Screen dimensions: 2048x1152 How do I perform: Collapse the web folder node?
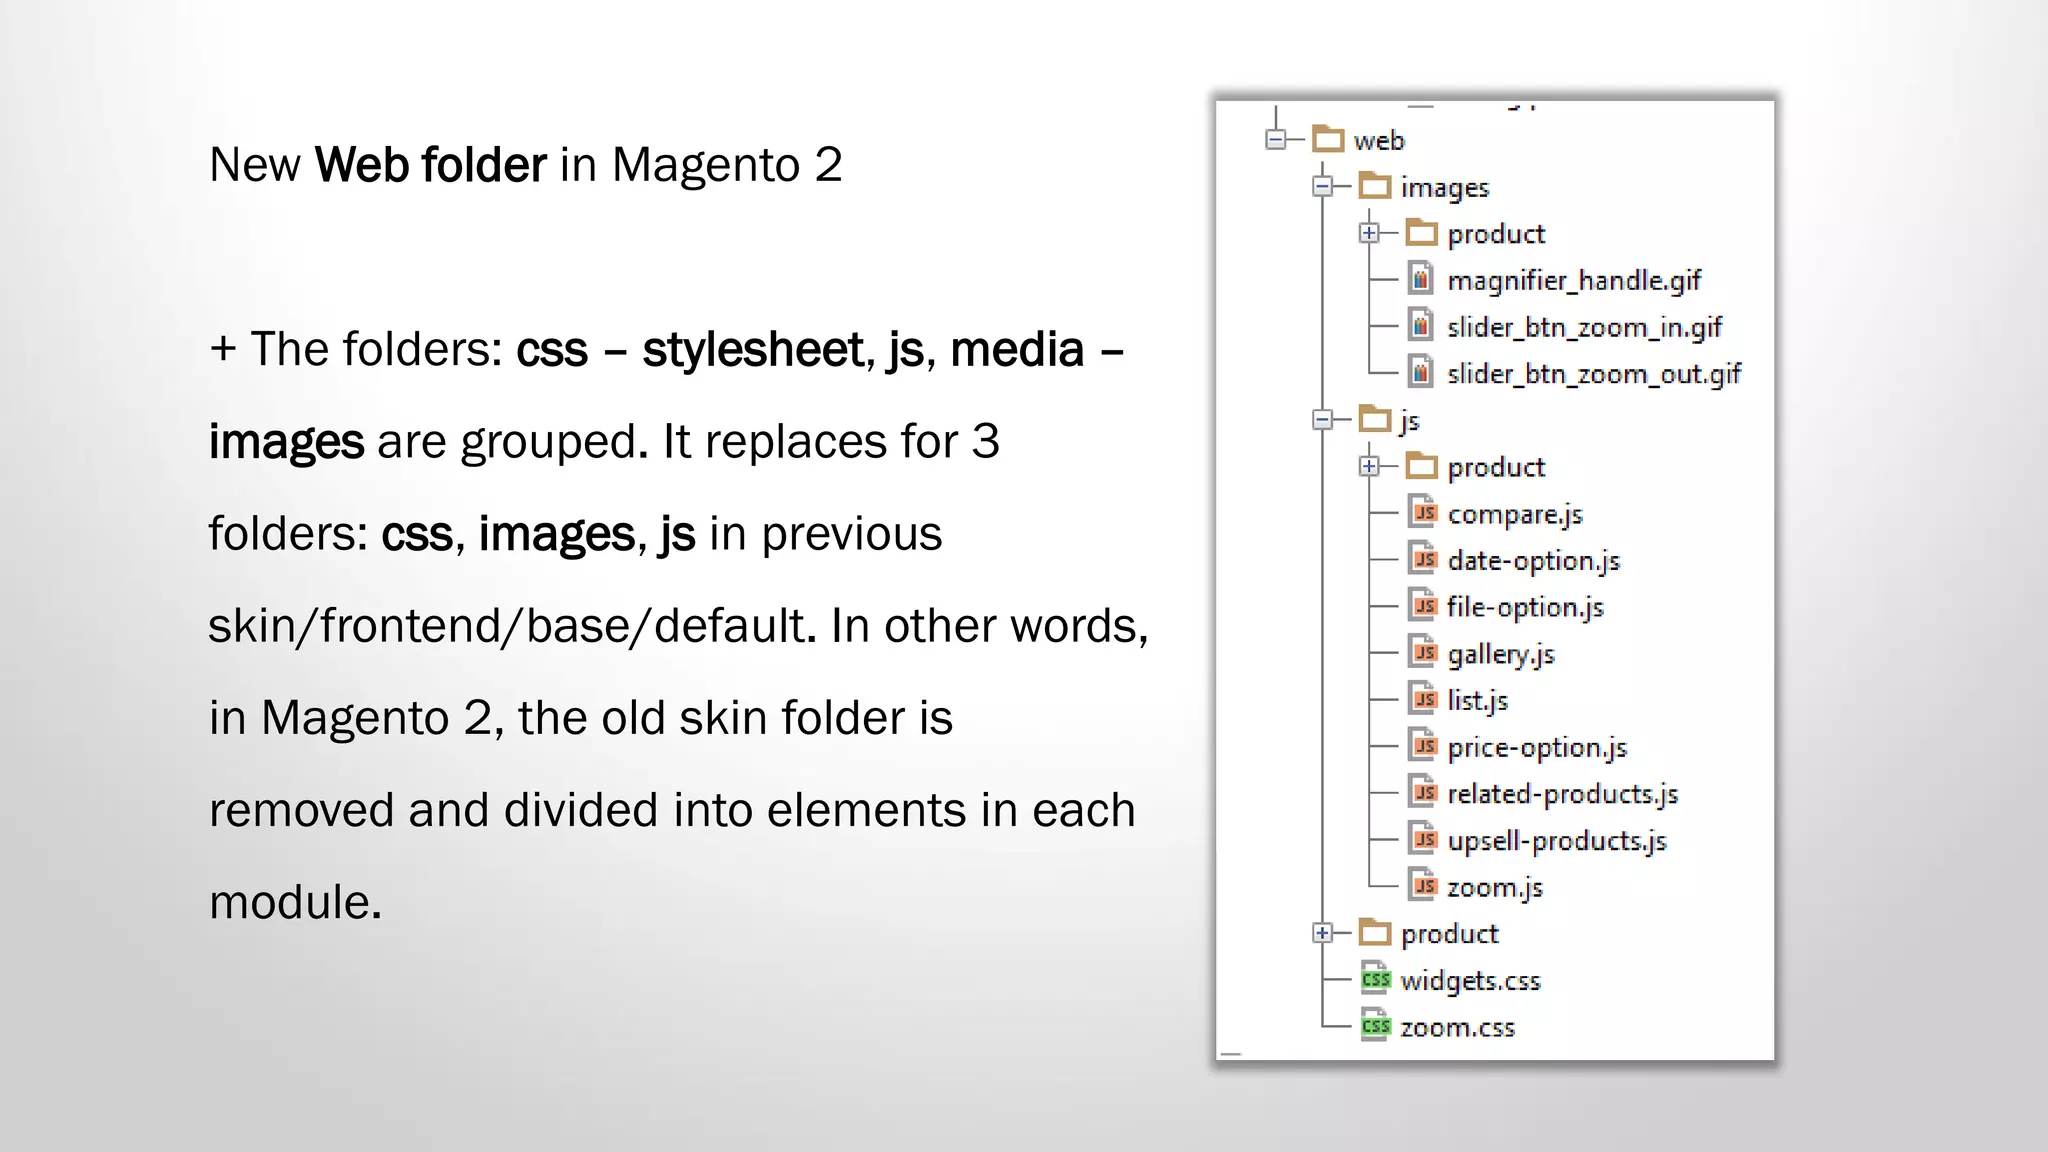click(x=1275, y=140)
